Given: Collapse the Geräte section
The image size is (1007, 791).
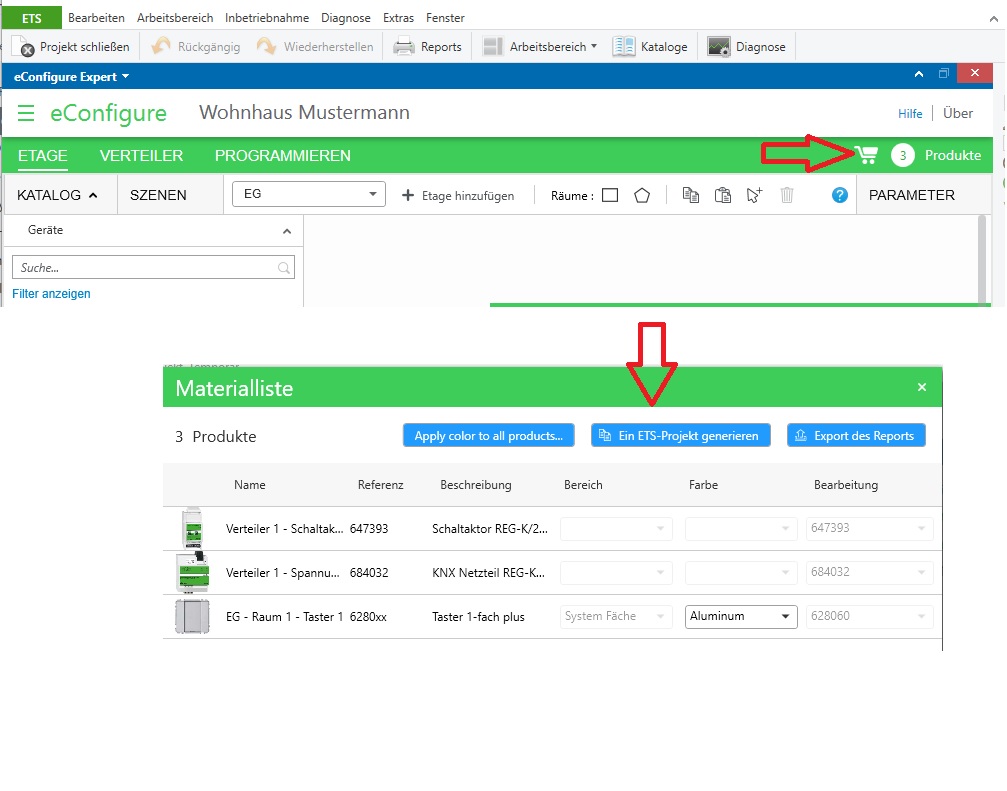Looking at the screenshot, I should click(287, 230).
